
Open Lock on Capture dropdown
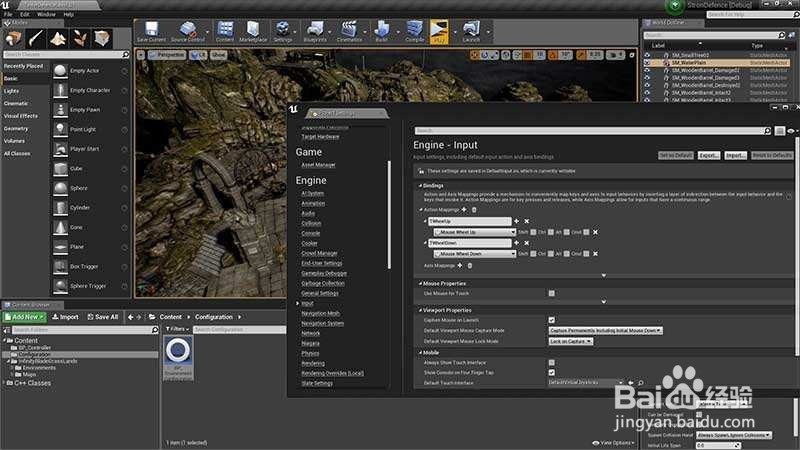coord(570,341)
